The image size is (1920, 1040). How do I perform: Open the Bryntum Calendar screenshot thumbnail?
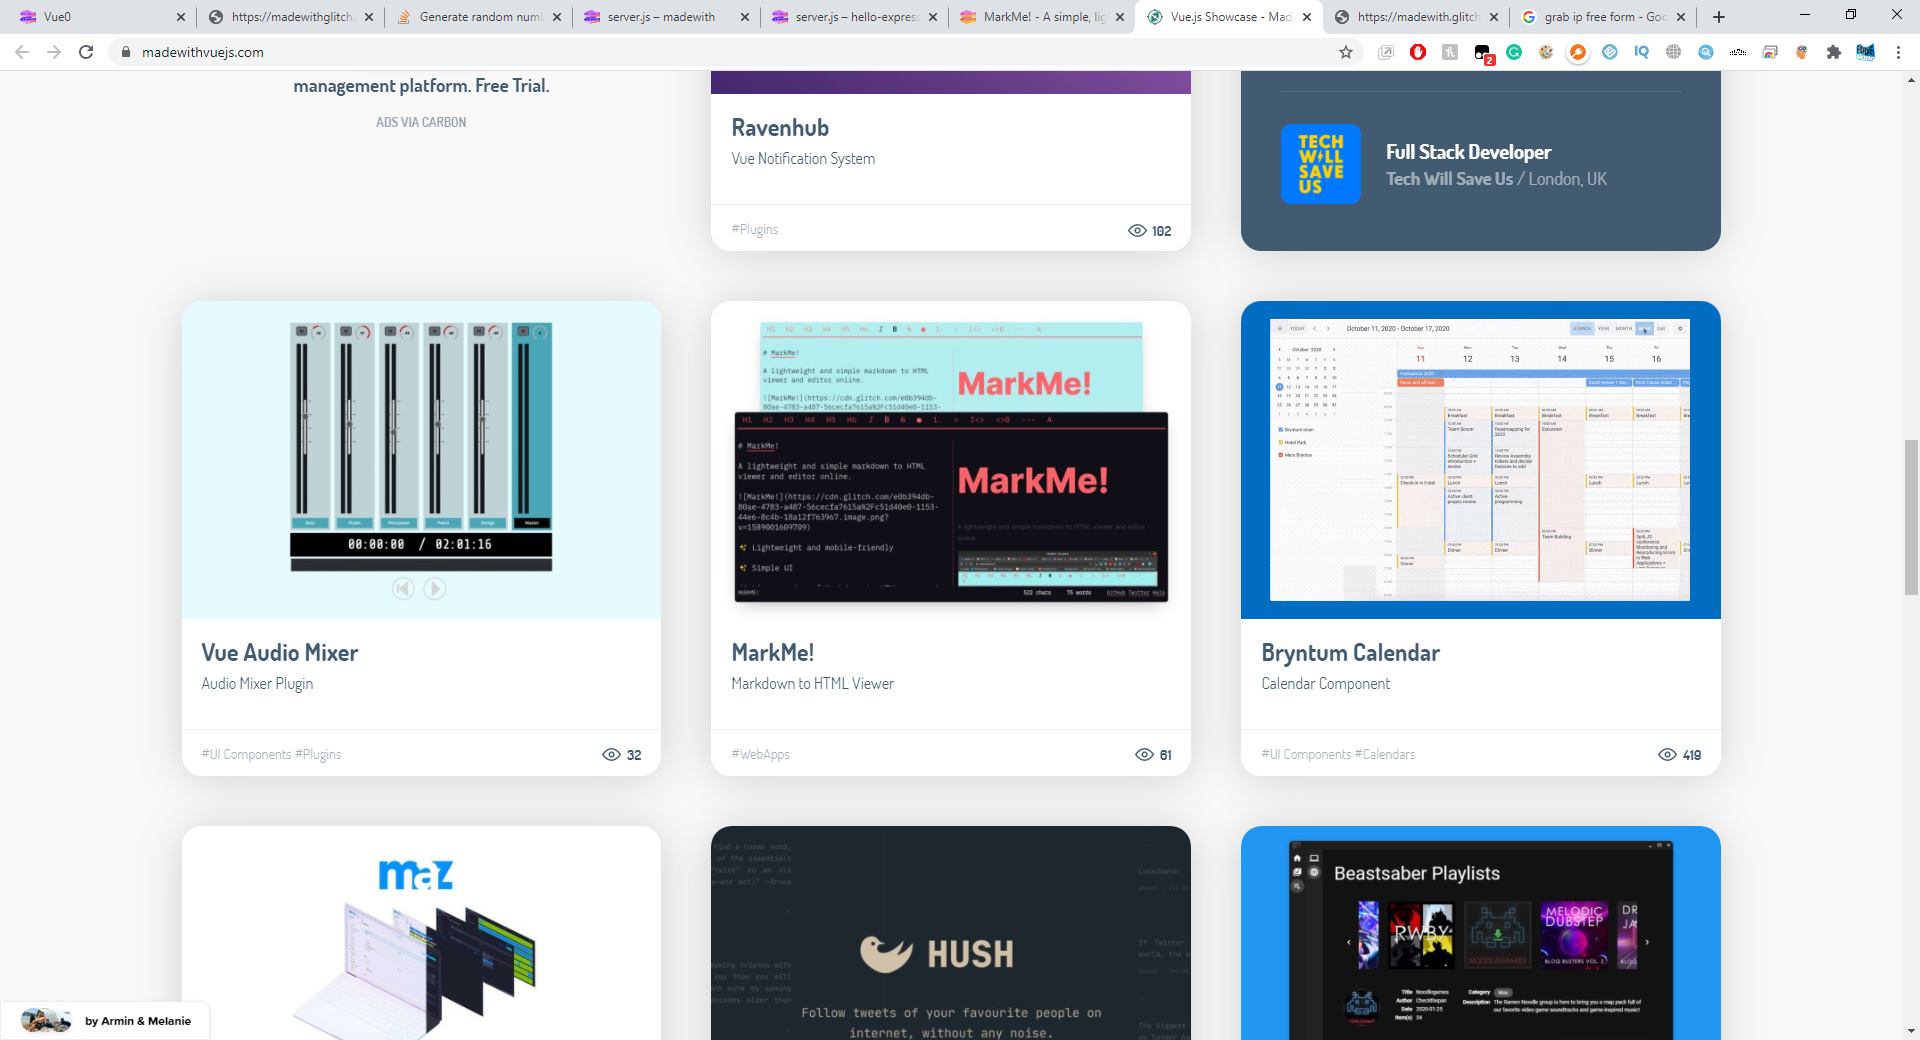coord(1481,460)
